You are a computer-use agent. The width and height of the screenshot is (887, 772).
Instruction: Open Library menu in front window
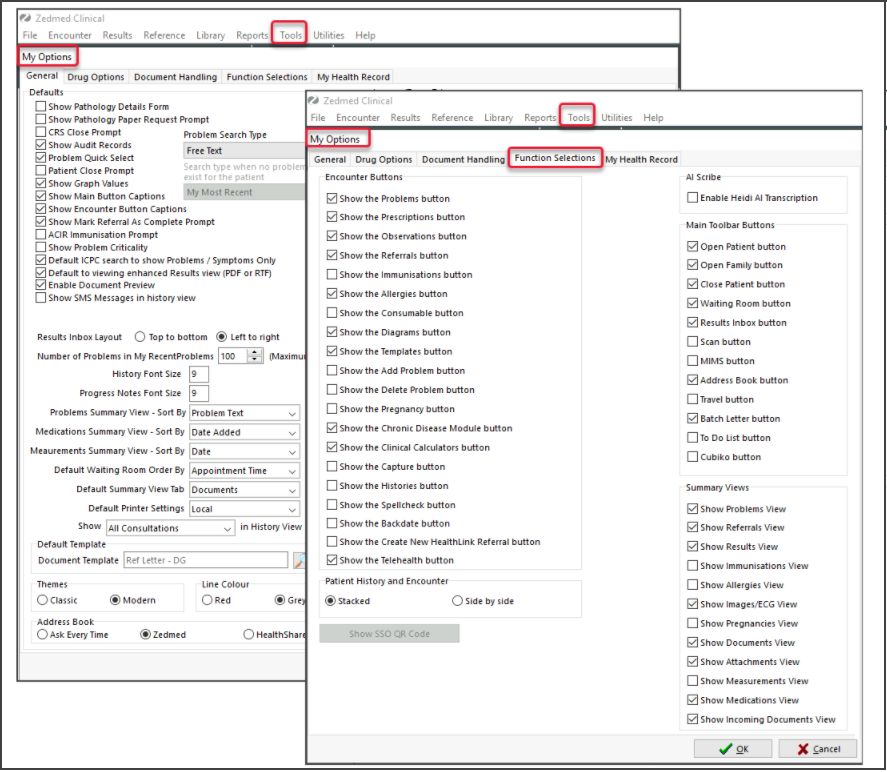(x=498, y=118)
